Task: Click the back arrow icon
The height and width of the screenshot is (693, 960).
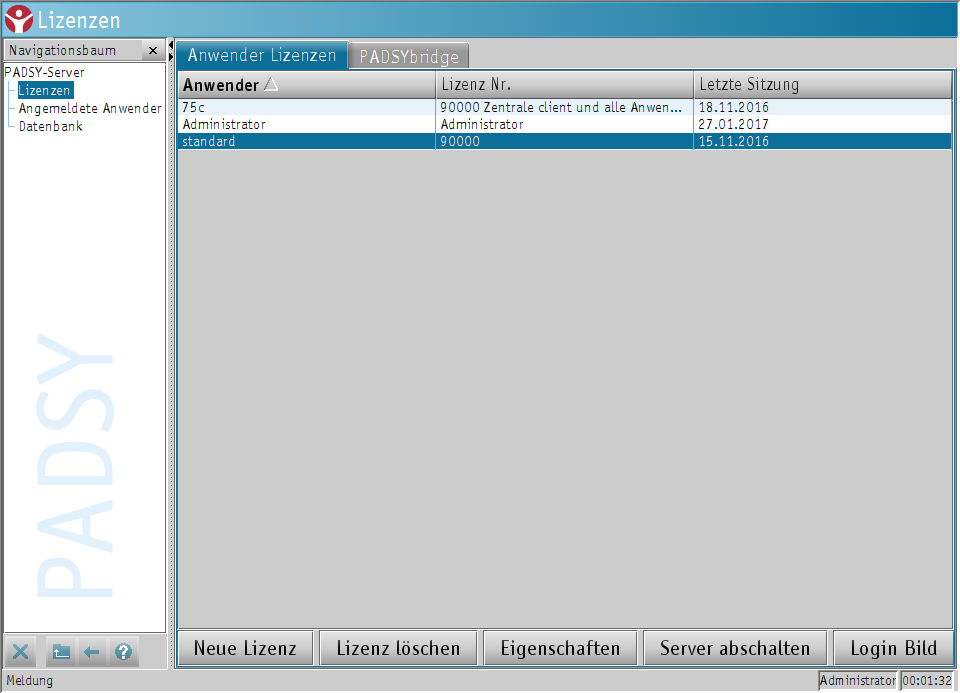Action: coord(92,652)
